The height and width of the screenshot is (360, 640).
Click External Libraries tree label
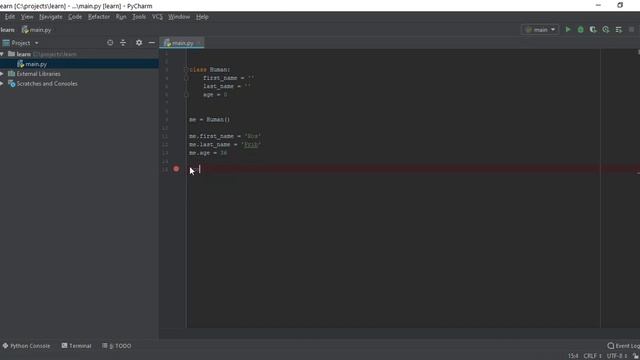38,74
